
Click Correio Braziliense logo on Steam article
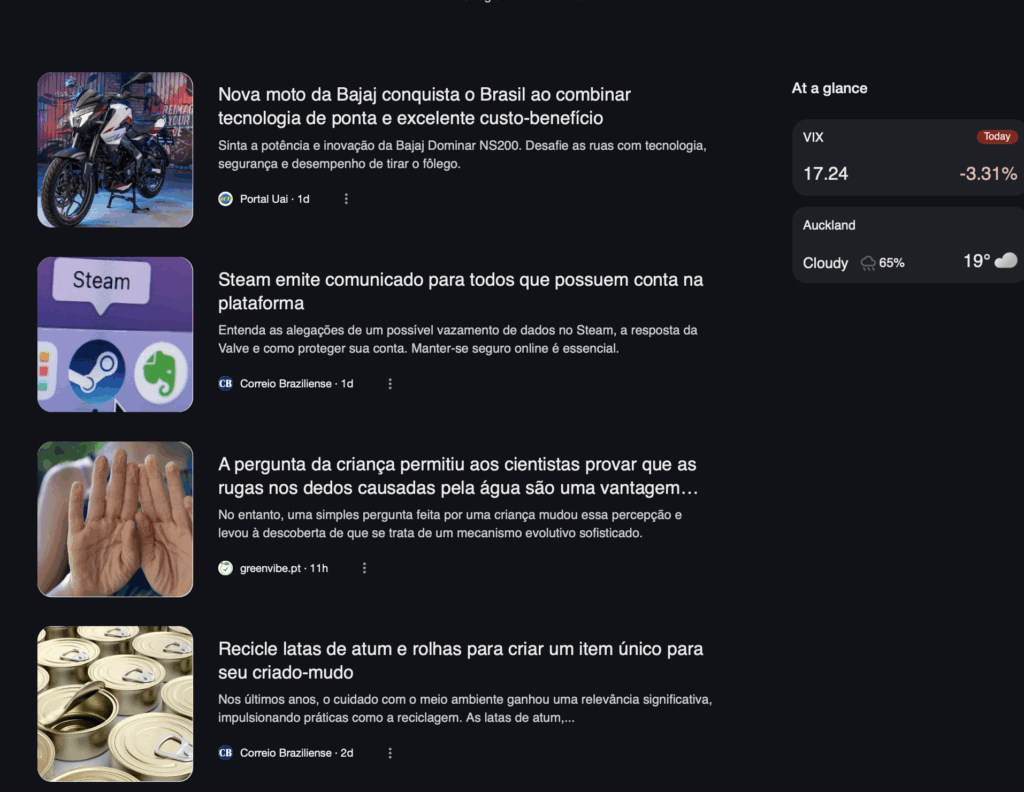[x=225, y=384]
